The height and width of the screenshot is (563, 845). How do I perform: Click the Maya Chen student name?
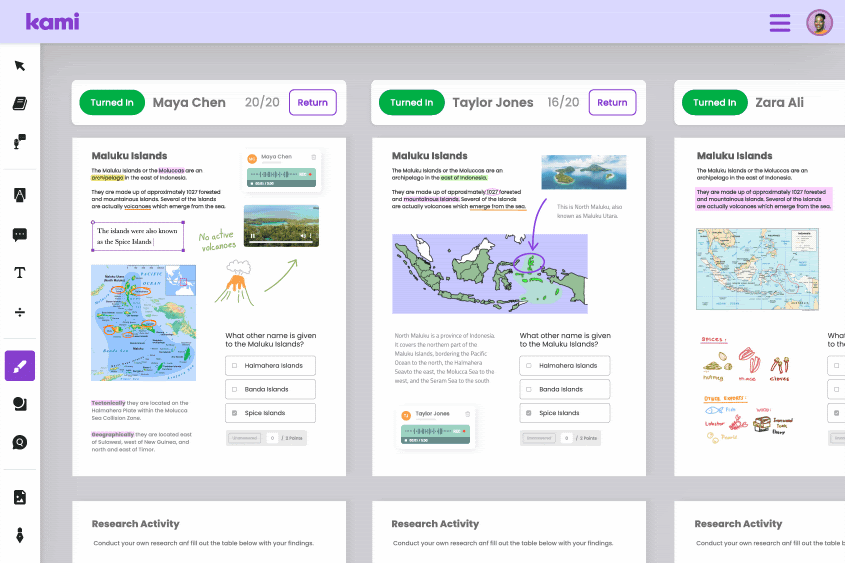tap(189, 102)
